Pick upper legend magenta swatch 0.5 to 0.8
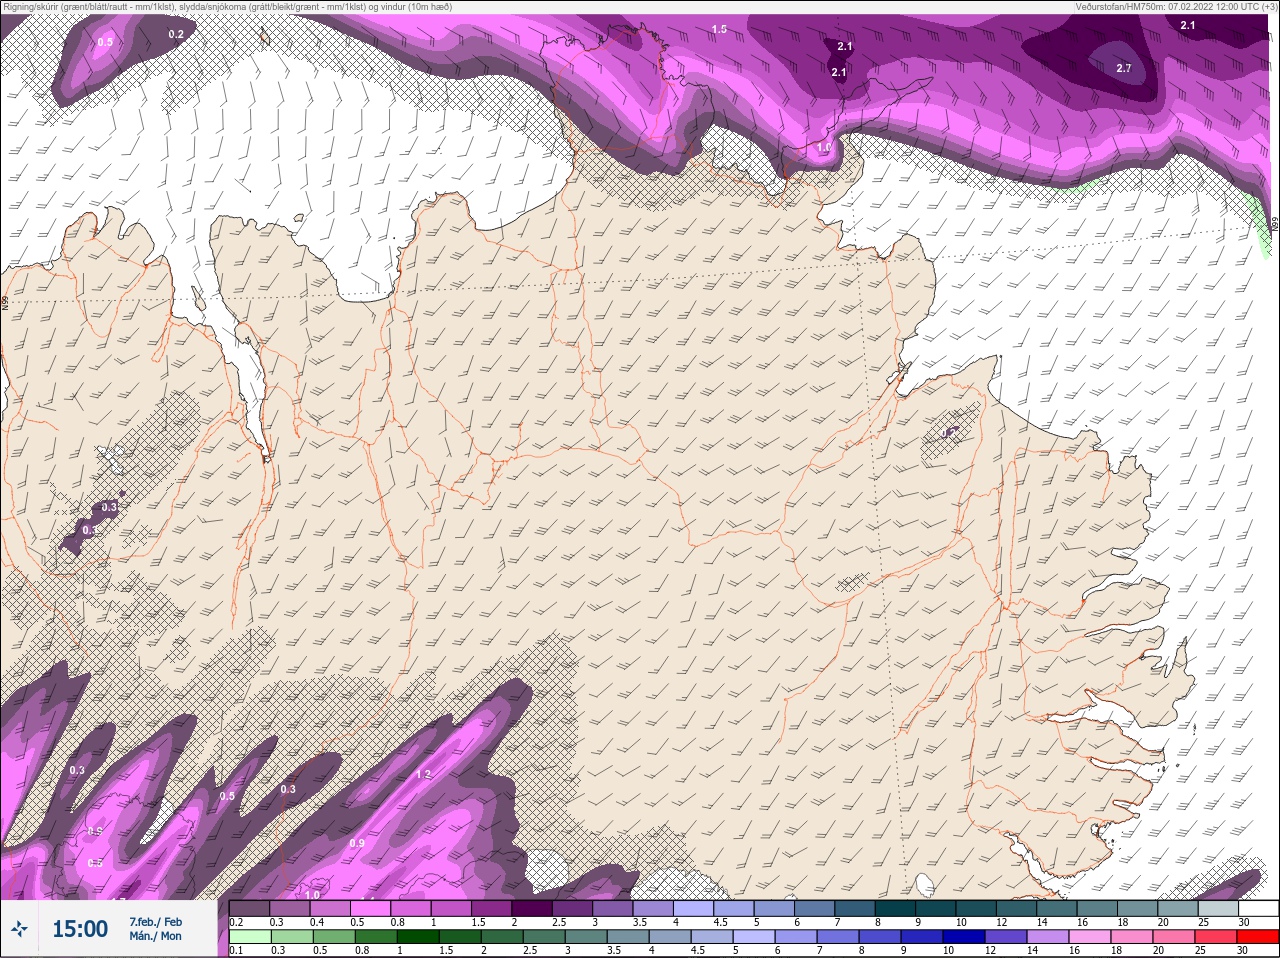 coord(371,909)
